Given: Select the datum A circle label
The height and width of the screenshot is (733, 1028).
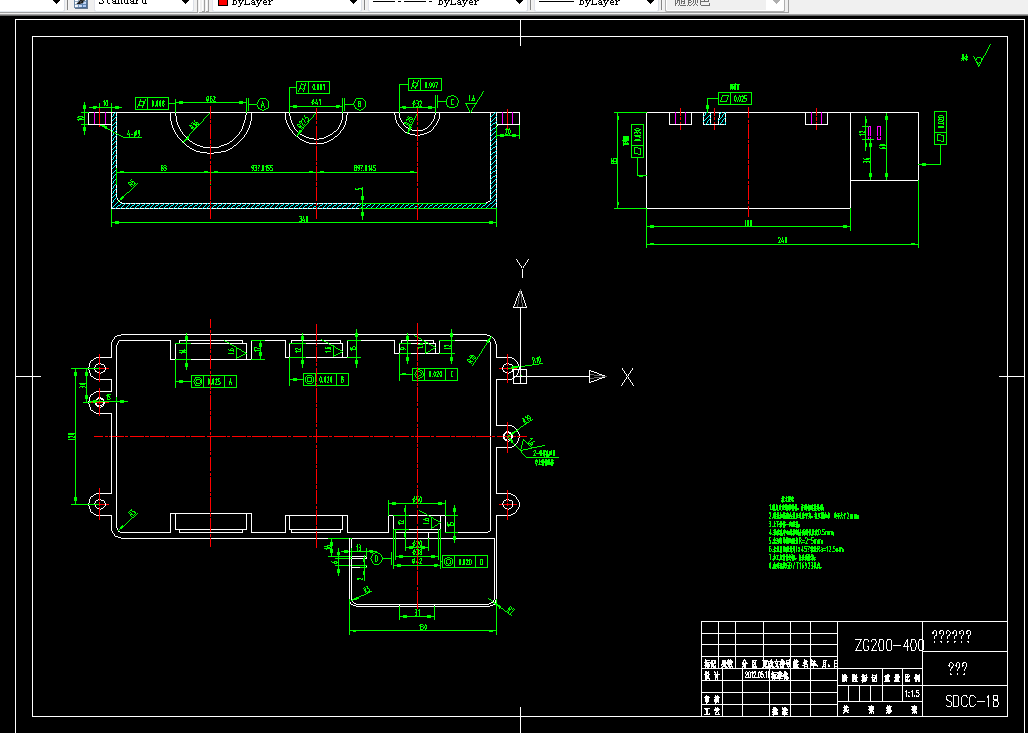Looking at the screenshot, I should (x=262, y=104).
